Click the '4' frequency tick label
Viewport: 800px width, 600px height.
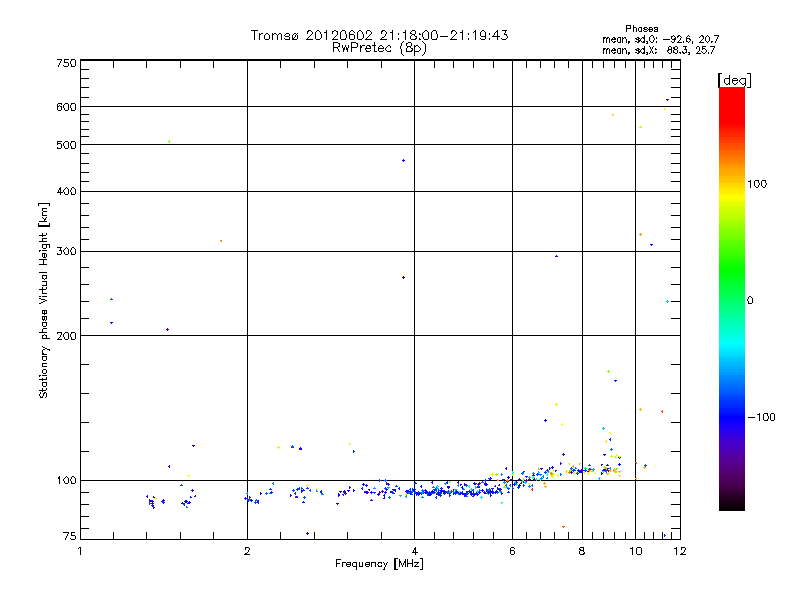click(x=414, y=551)
